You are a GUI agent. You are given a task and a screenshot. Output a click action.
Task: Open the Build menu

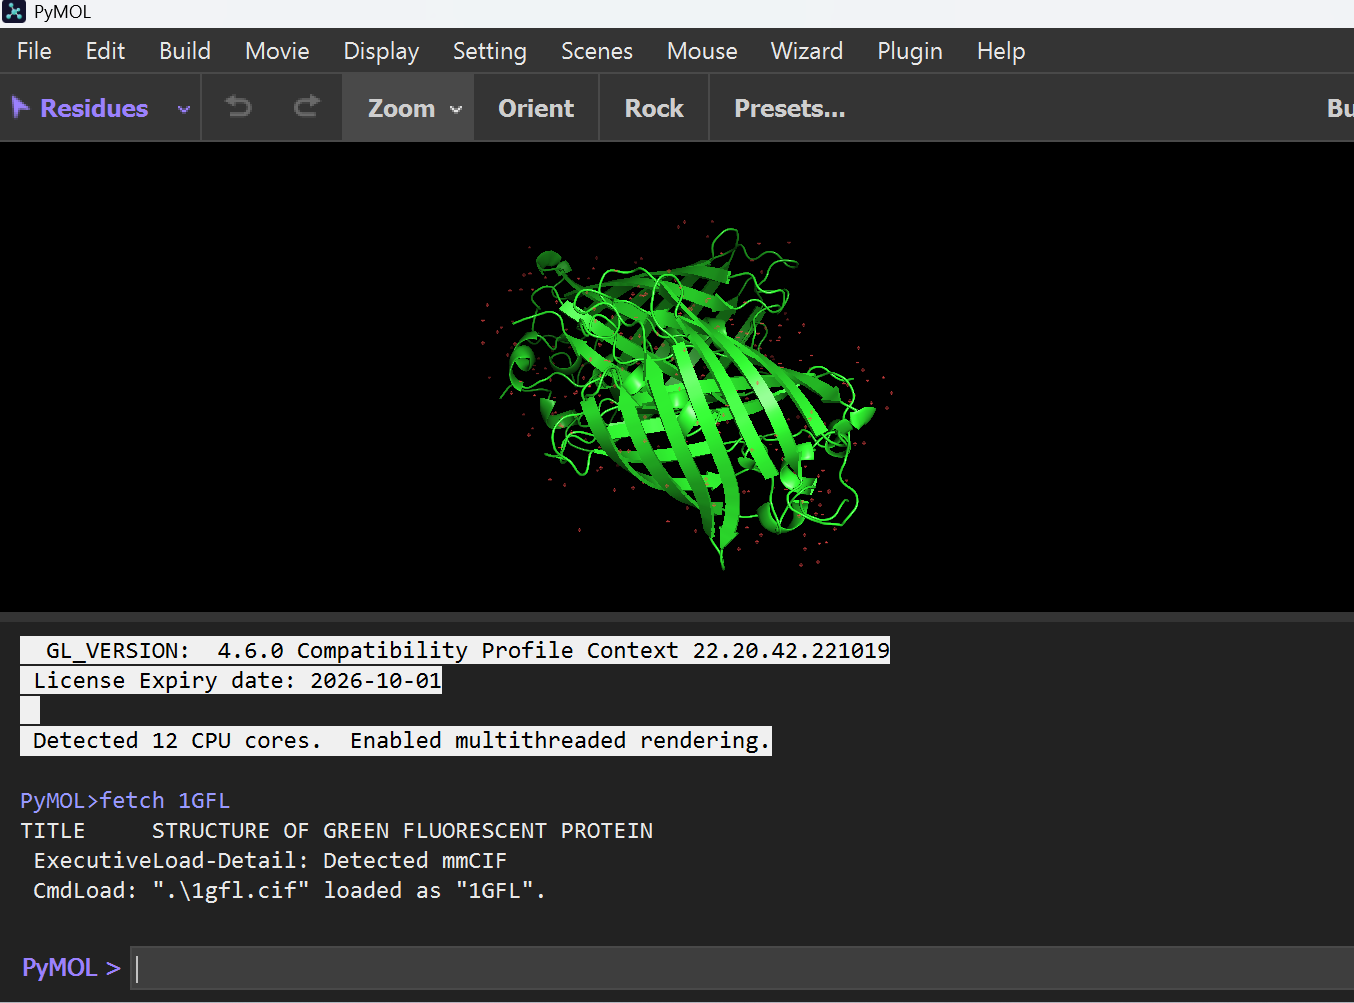185,51
